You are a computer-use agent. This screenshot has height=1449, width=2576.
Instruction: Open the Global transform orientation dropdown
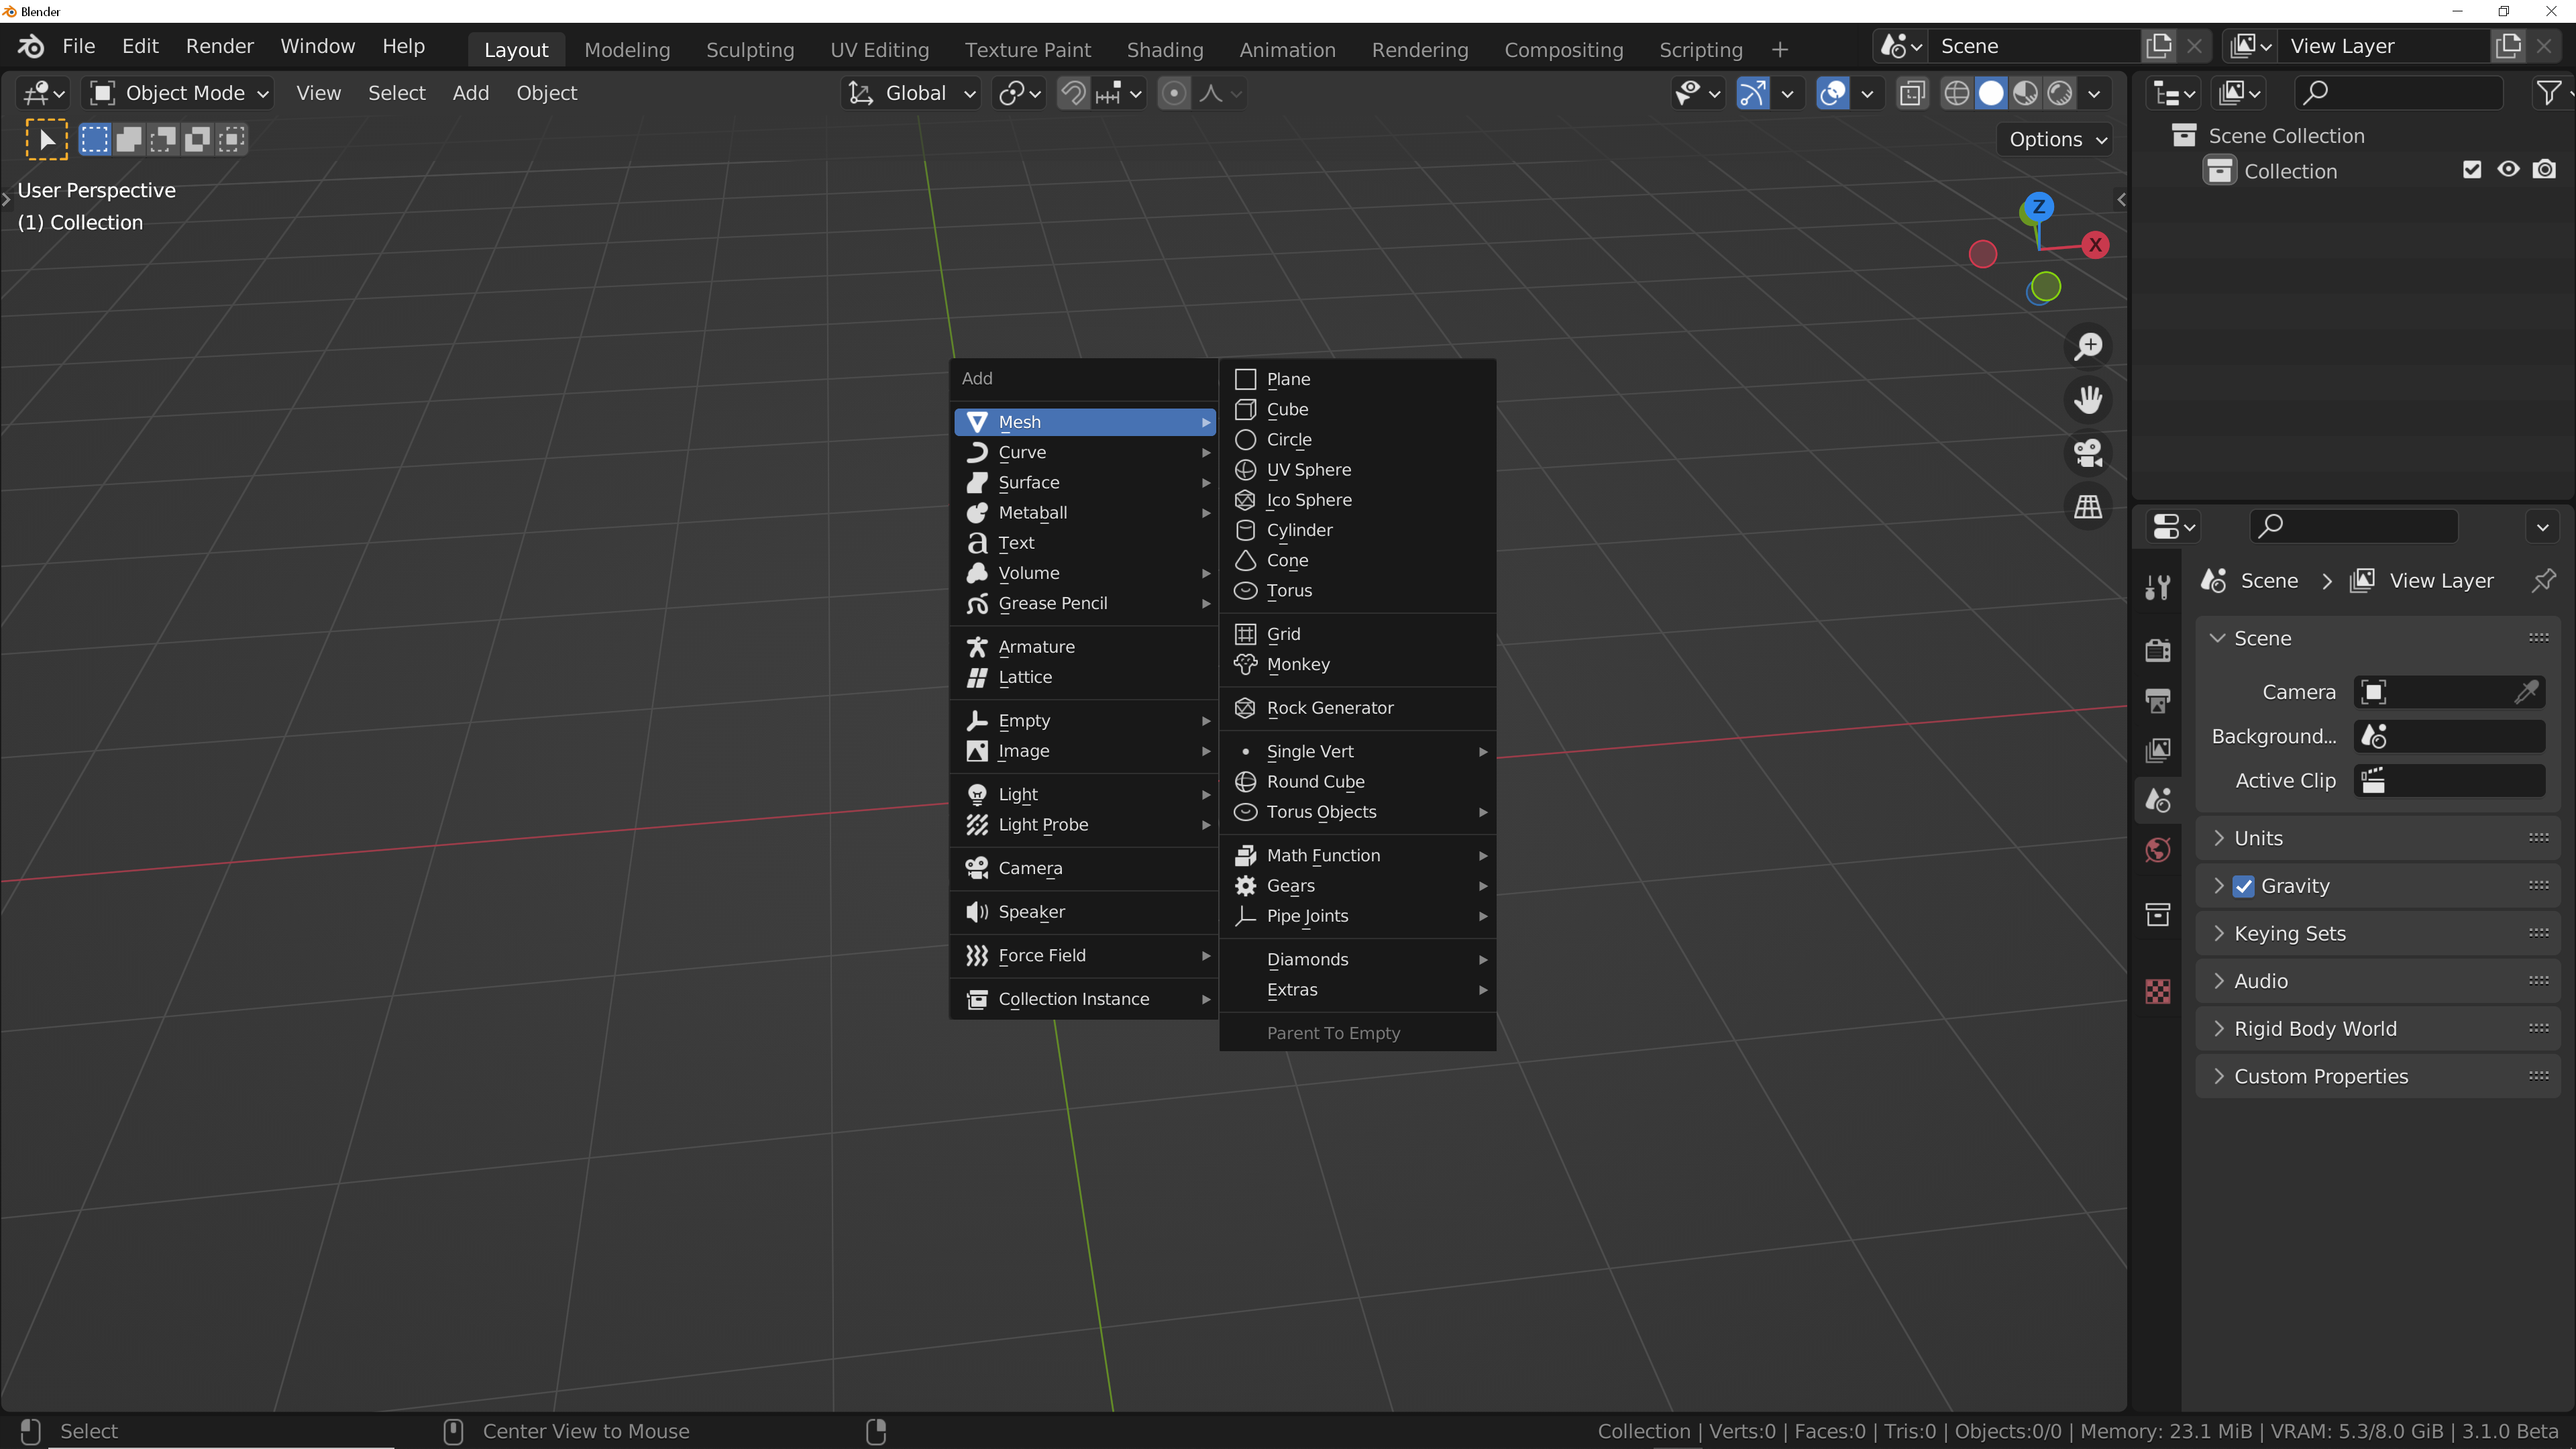point(911,93)
